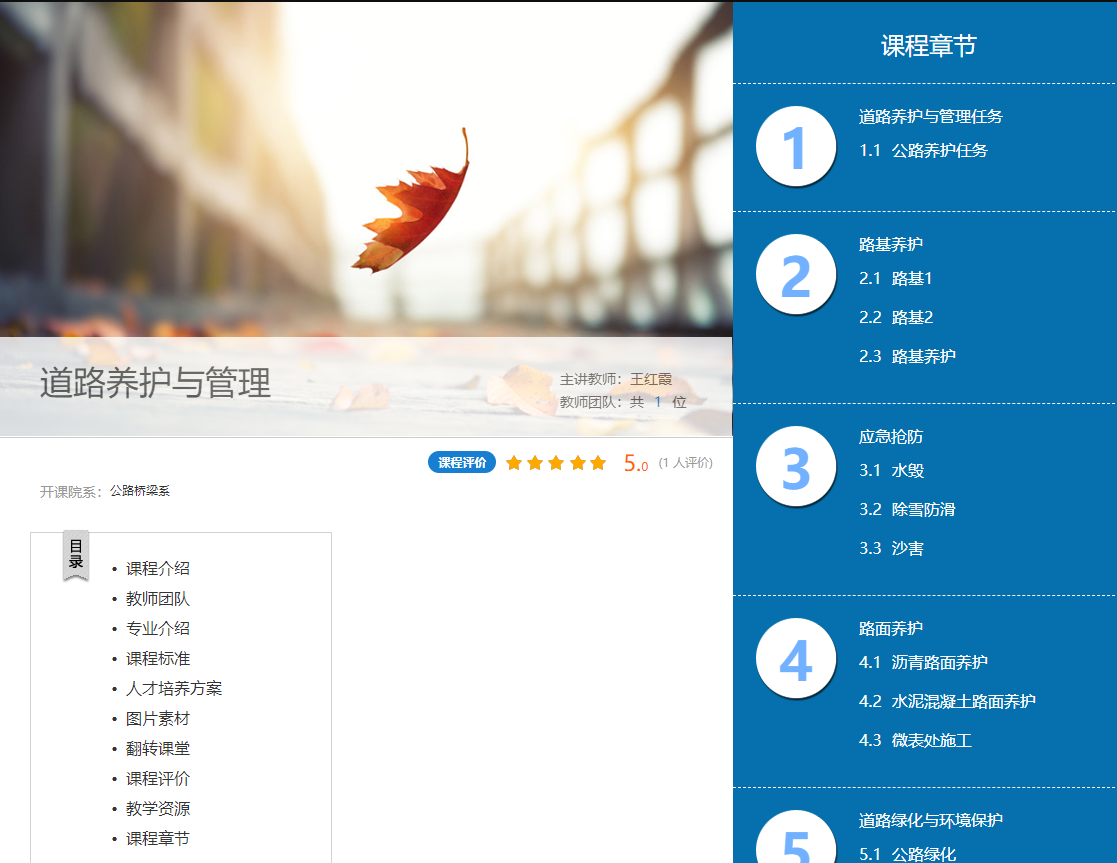Click the chapter 4 number circle
Image resolution: width=1117 pixels, height=863 pixels.
(x=796, y=659)
